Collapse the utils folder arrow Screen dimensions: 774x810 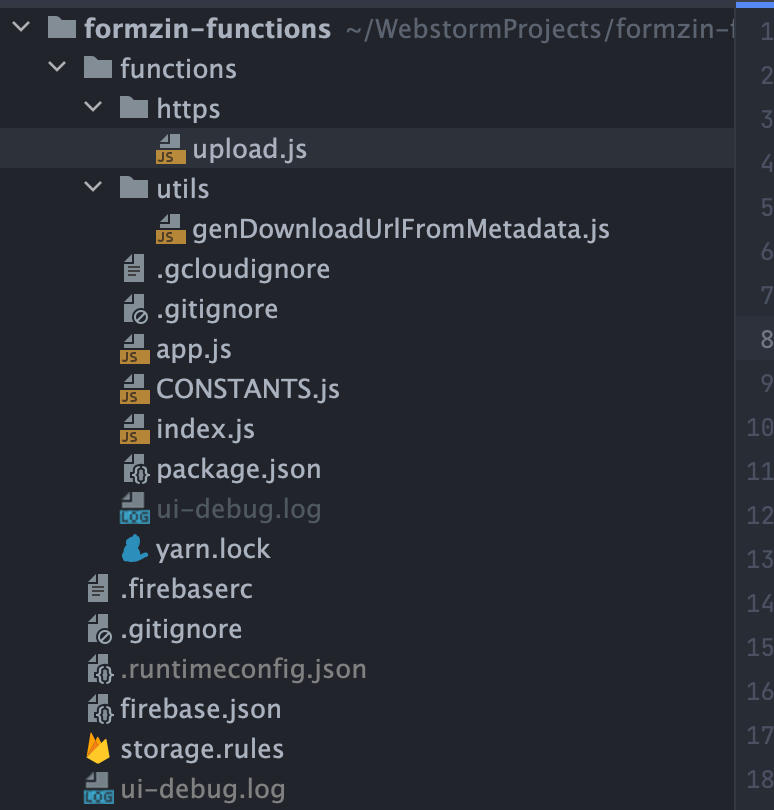(94, 188)
